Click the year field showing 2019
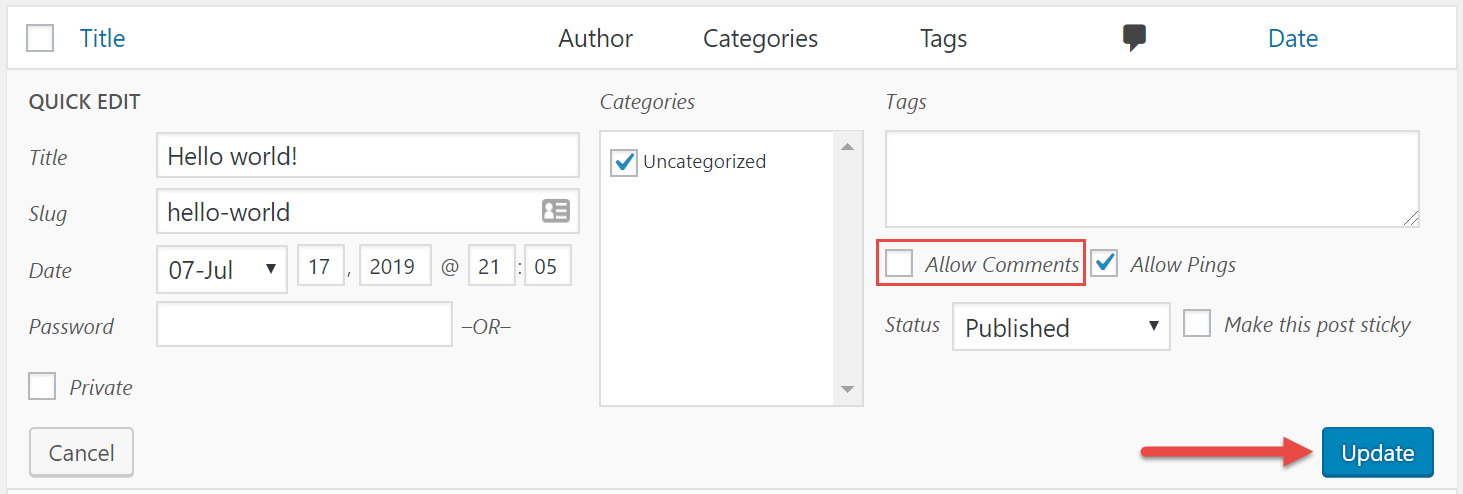Image resolution: width=1463 pixels, height=494 pixels. tap(396, 267)
